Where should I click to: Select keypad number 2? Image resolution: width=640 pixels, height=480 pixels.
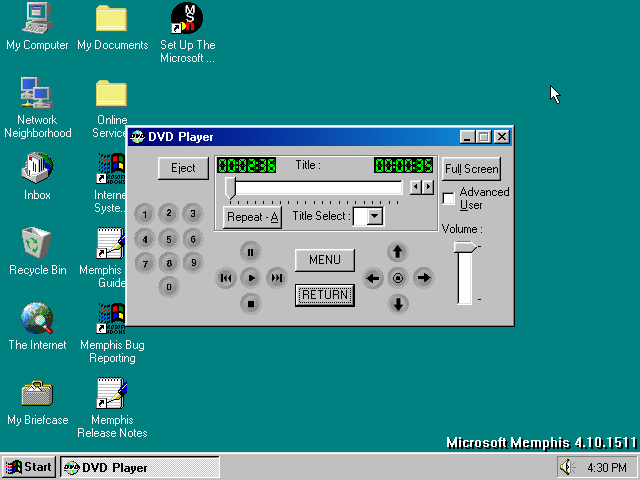(x=169, y=213)
